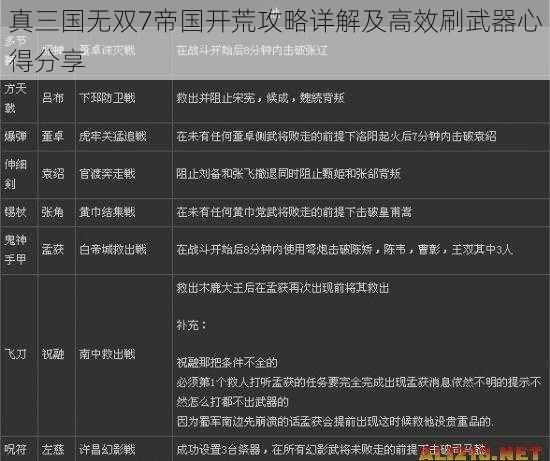Click condition 在战斗开始后8分钟内击破张辽
Screen dimensions: 550x461
(252, 51)
